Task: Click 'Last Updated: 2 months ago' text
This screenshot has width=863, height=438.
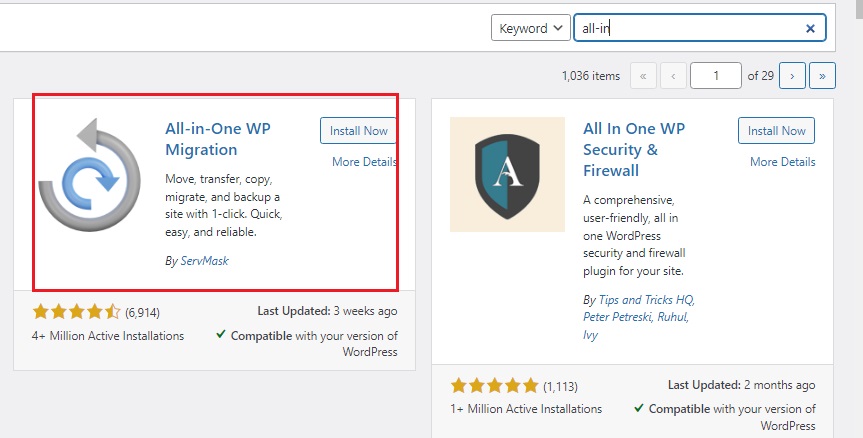Action: click(x=741, y=385)
